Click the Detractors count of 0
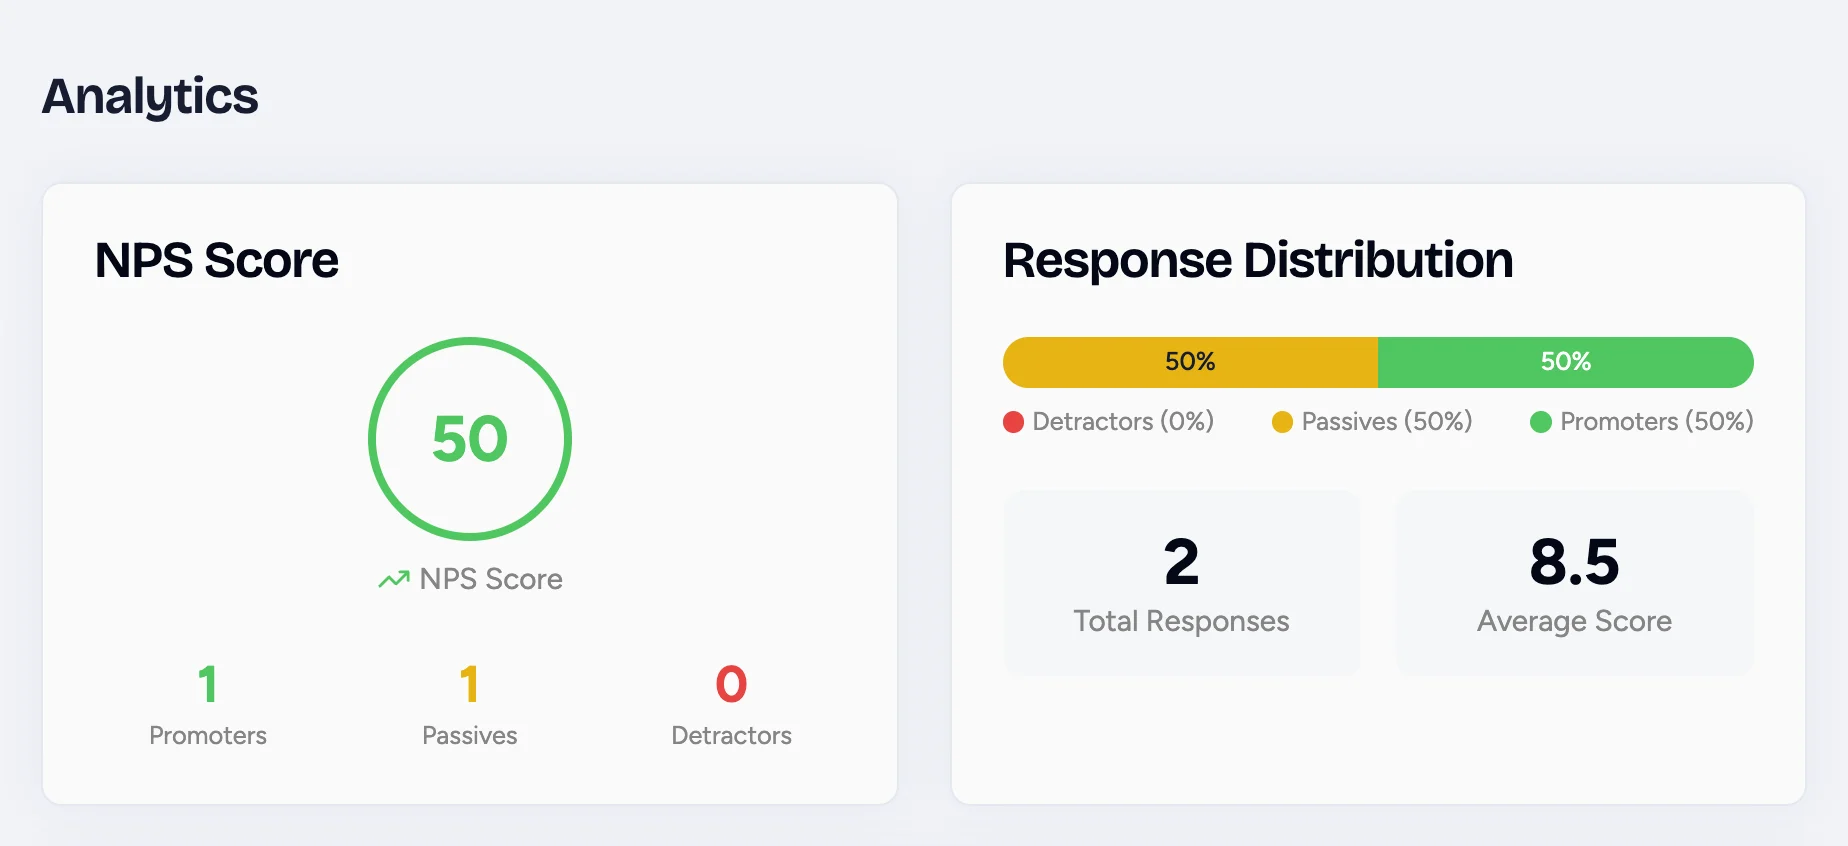This screenshot has width=1848, height=846. (x=732, y=684)
